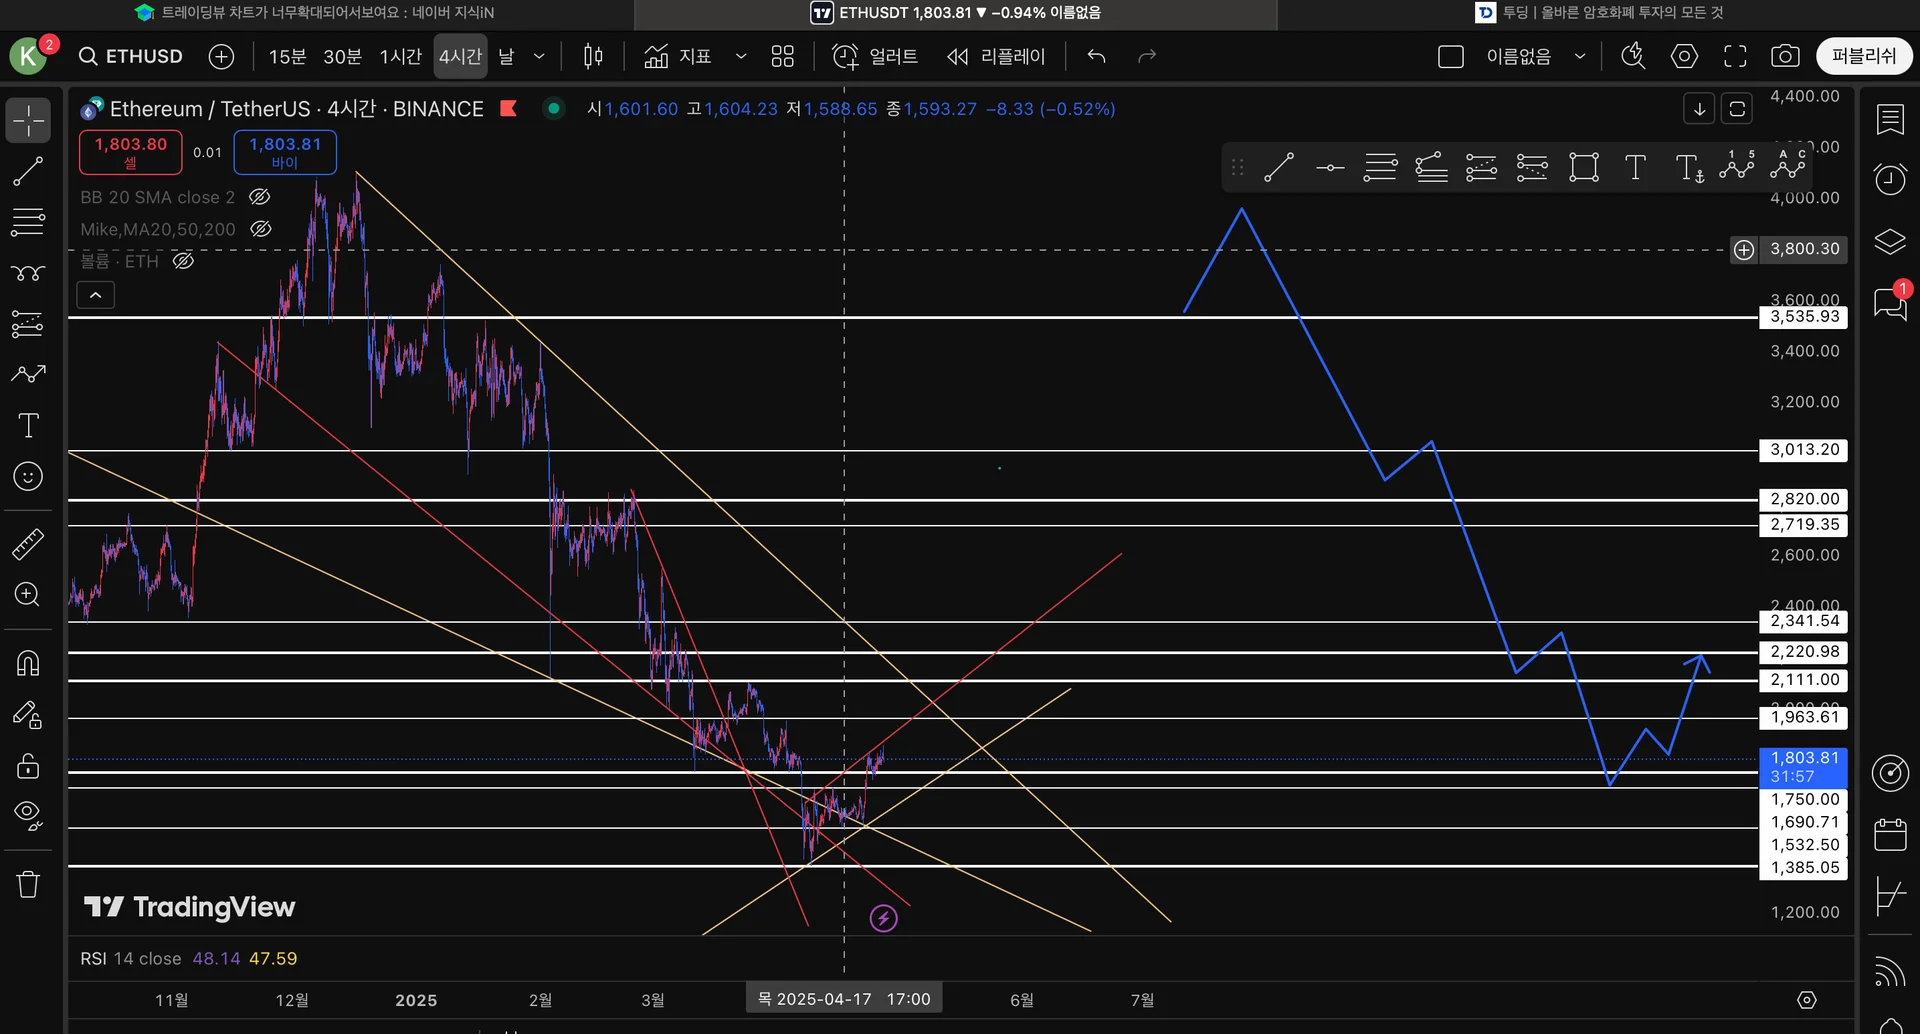The height and width of the screenshot is (1034, 1920).
Task: Select the Text tool in left toolbar
Action: click(x=27, y=426)
